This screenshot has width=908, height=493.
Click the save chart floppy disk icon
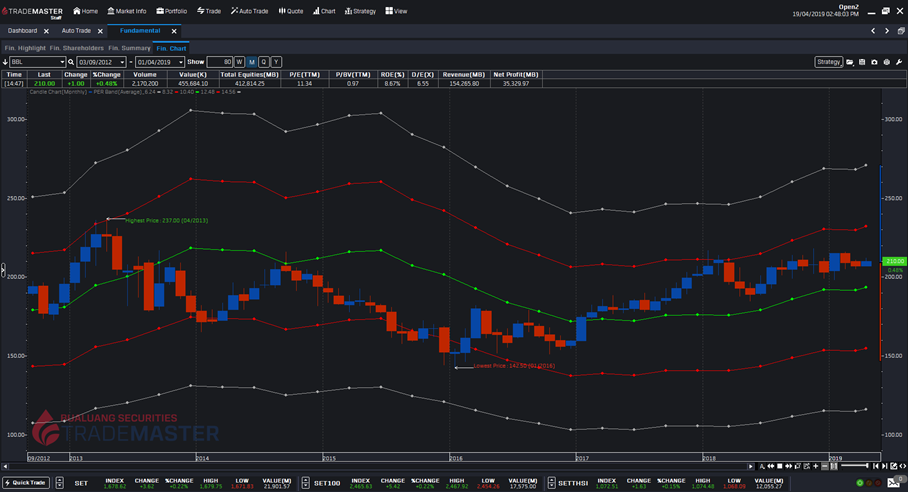coord(862,62)
